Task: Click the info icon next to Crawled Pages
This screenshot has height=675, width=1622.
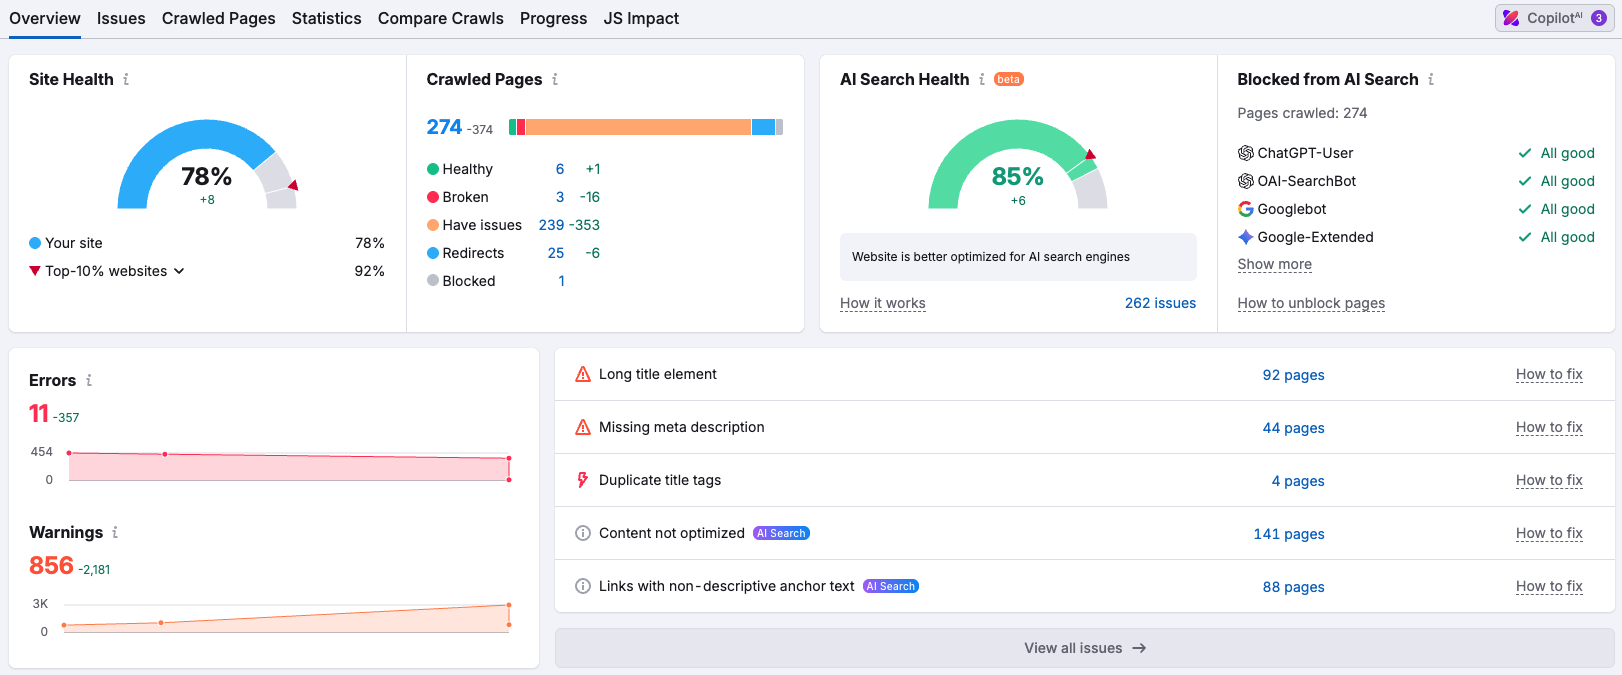Action: tap(555, 79)
